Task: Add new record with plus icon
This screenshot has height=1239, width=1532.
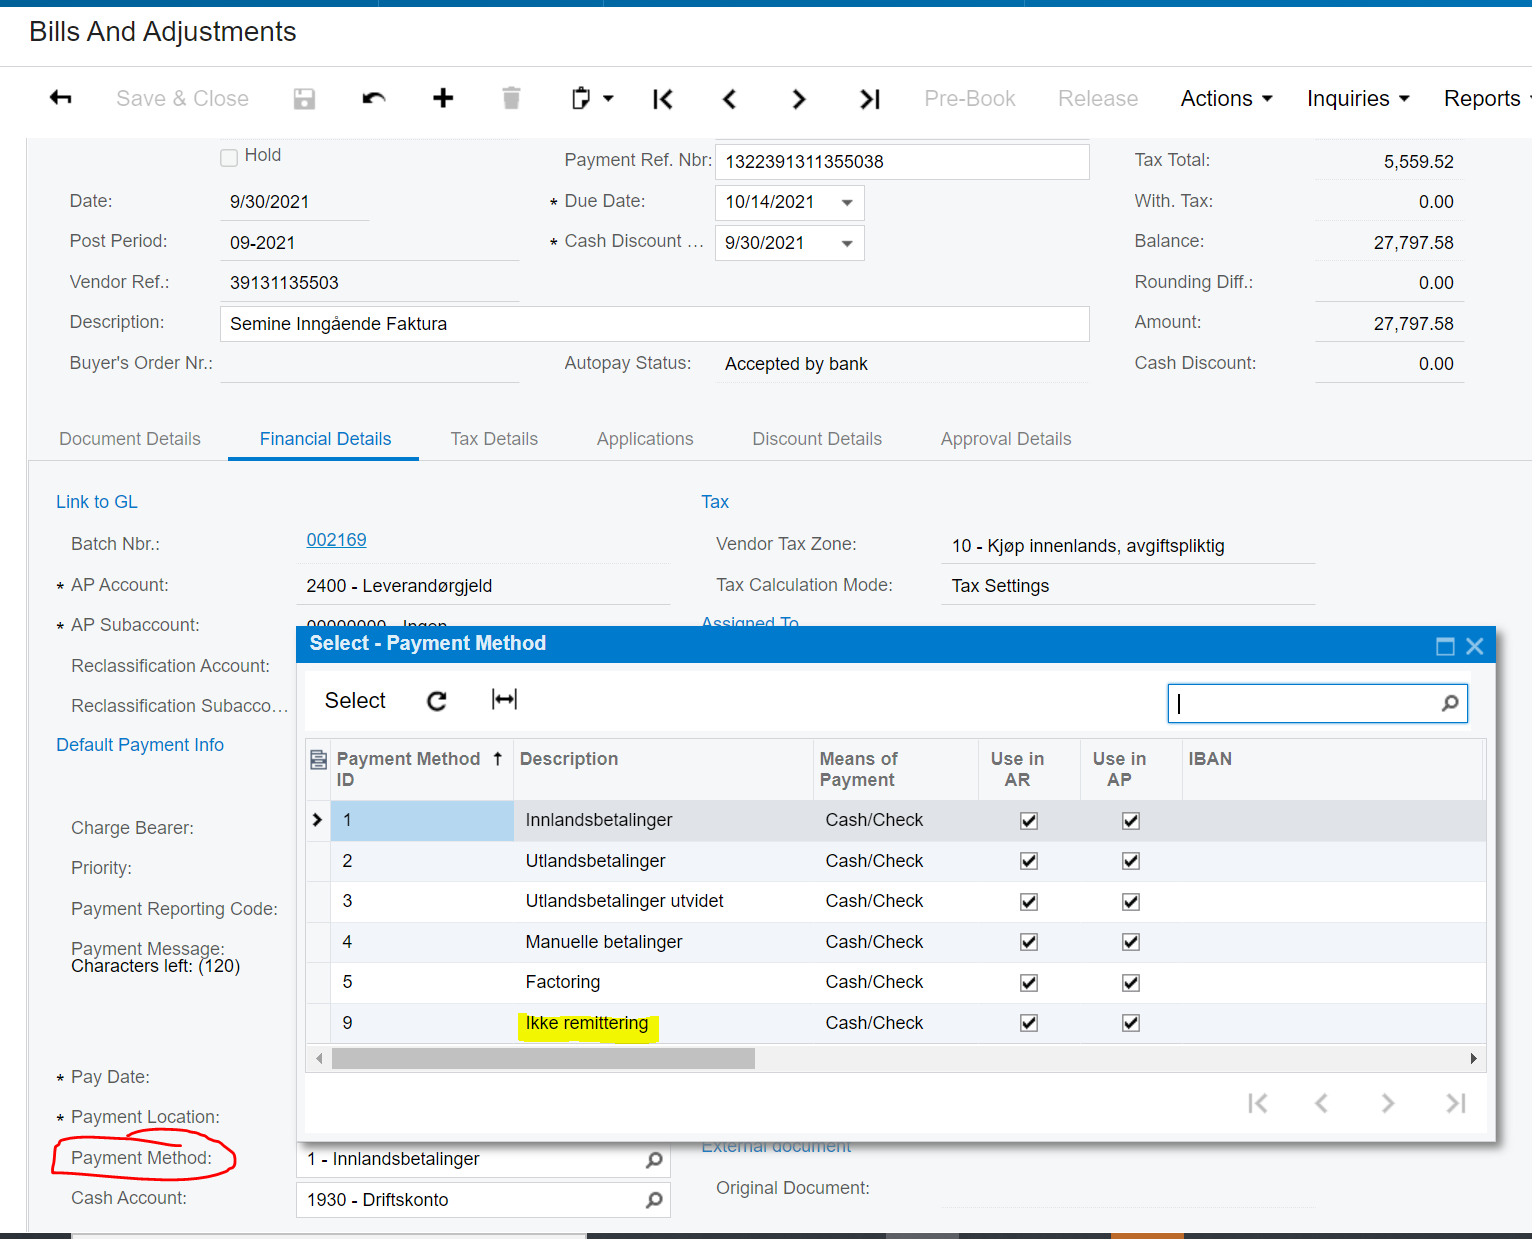Action: click(443, 98)
